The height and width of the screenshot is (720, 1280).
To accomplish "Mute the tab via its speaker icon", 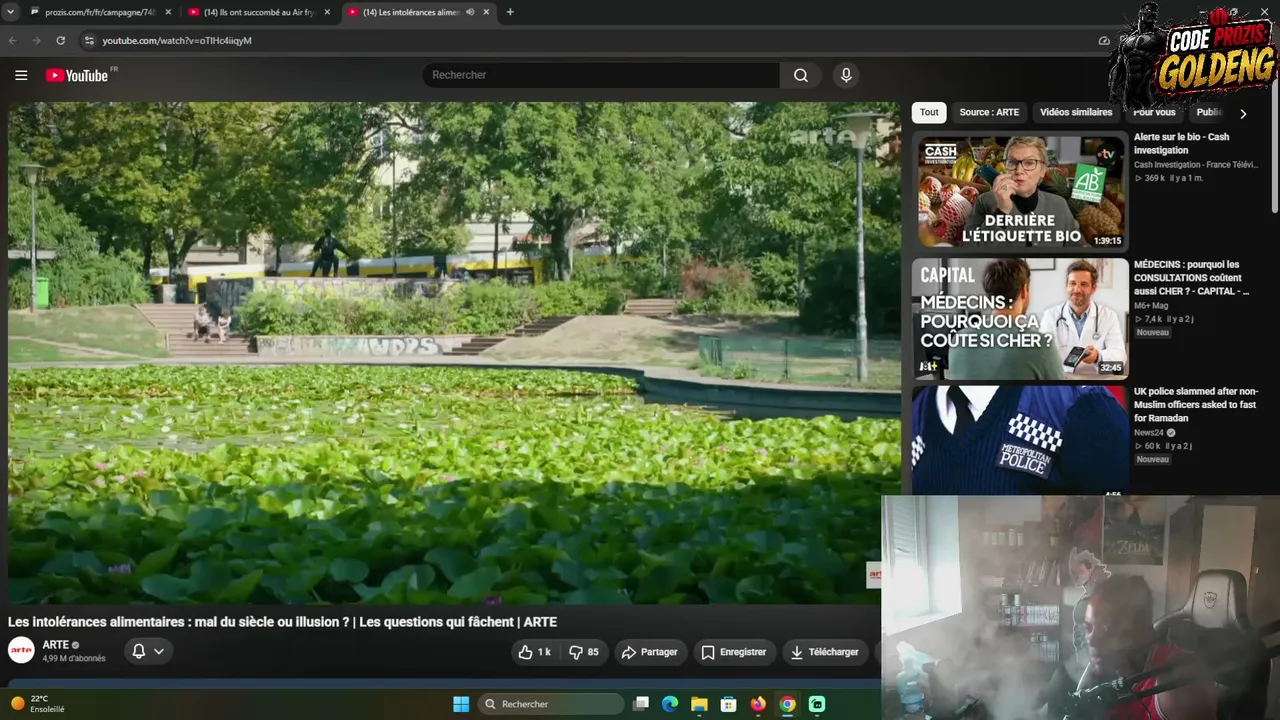I will point(470,12).
